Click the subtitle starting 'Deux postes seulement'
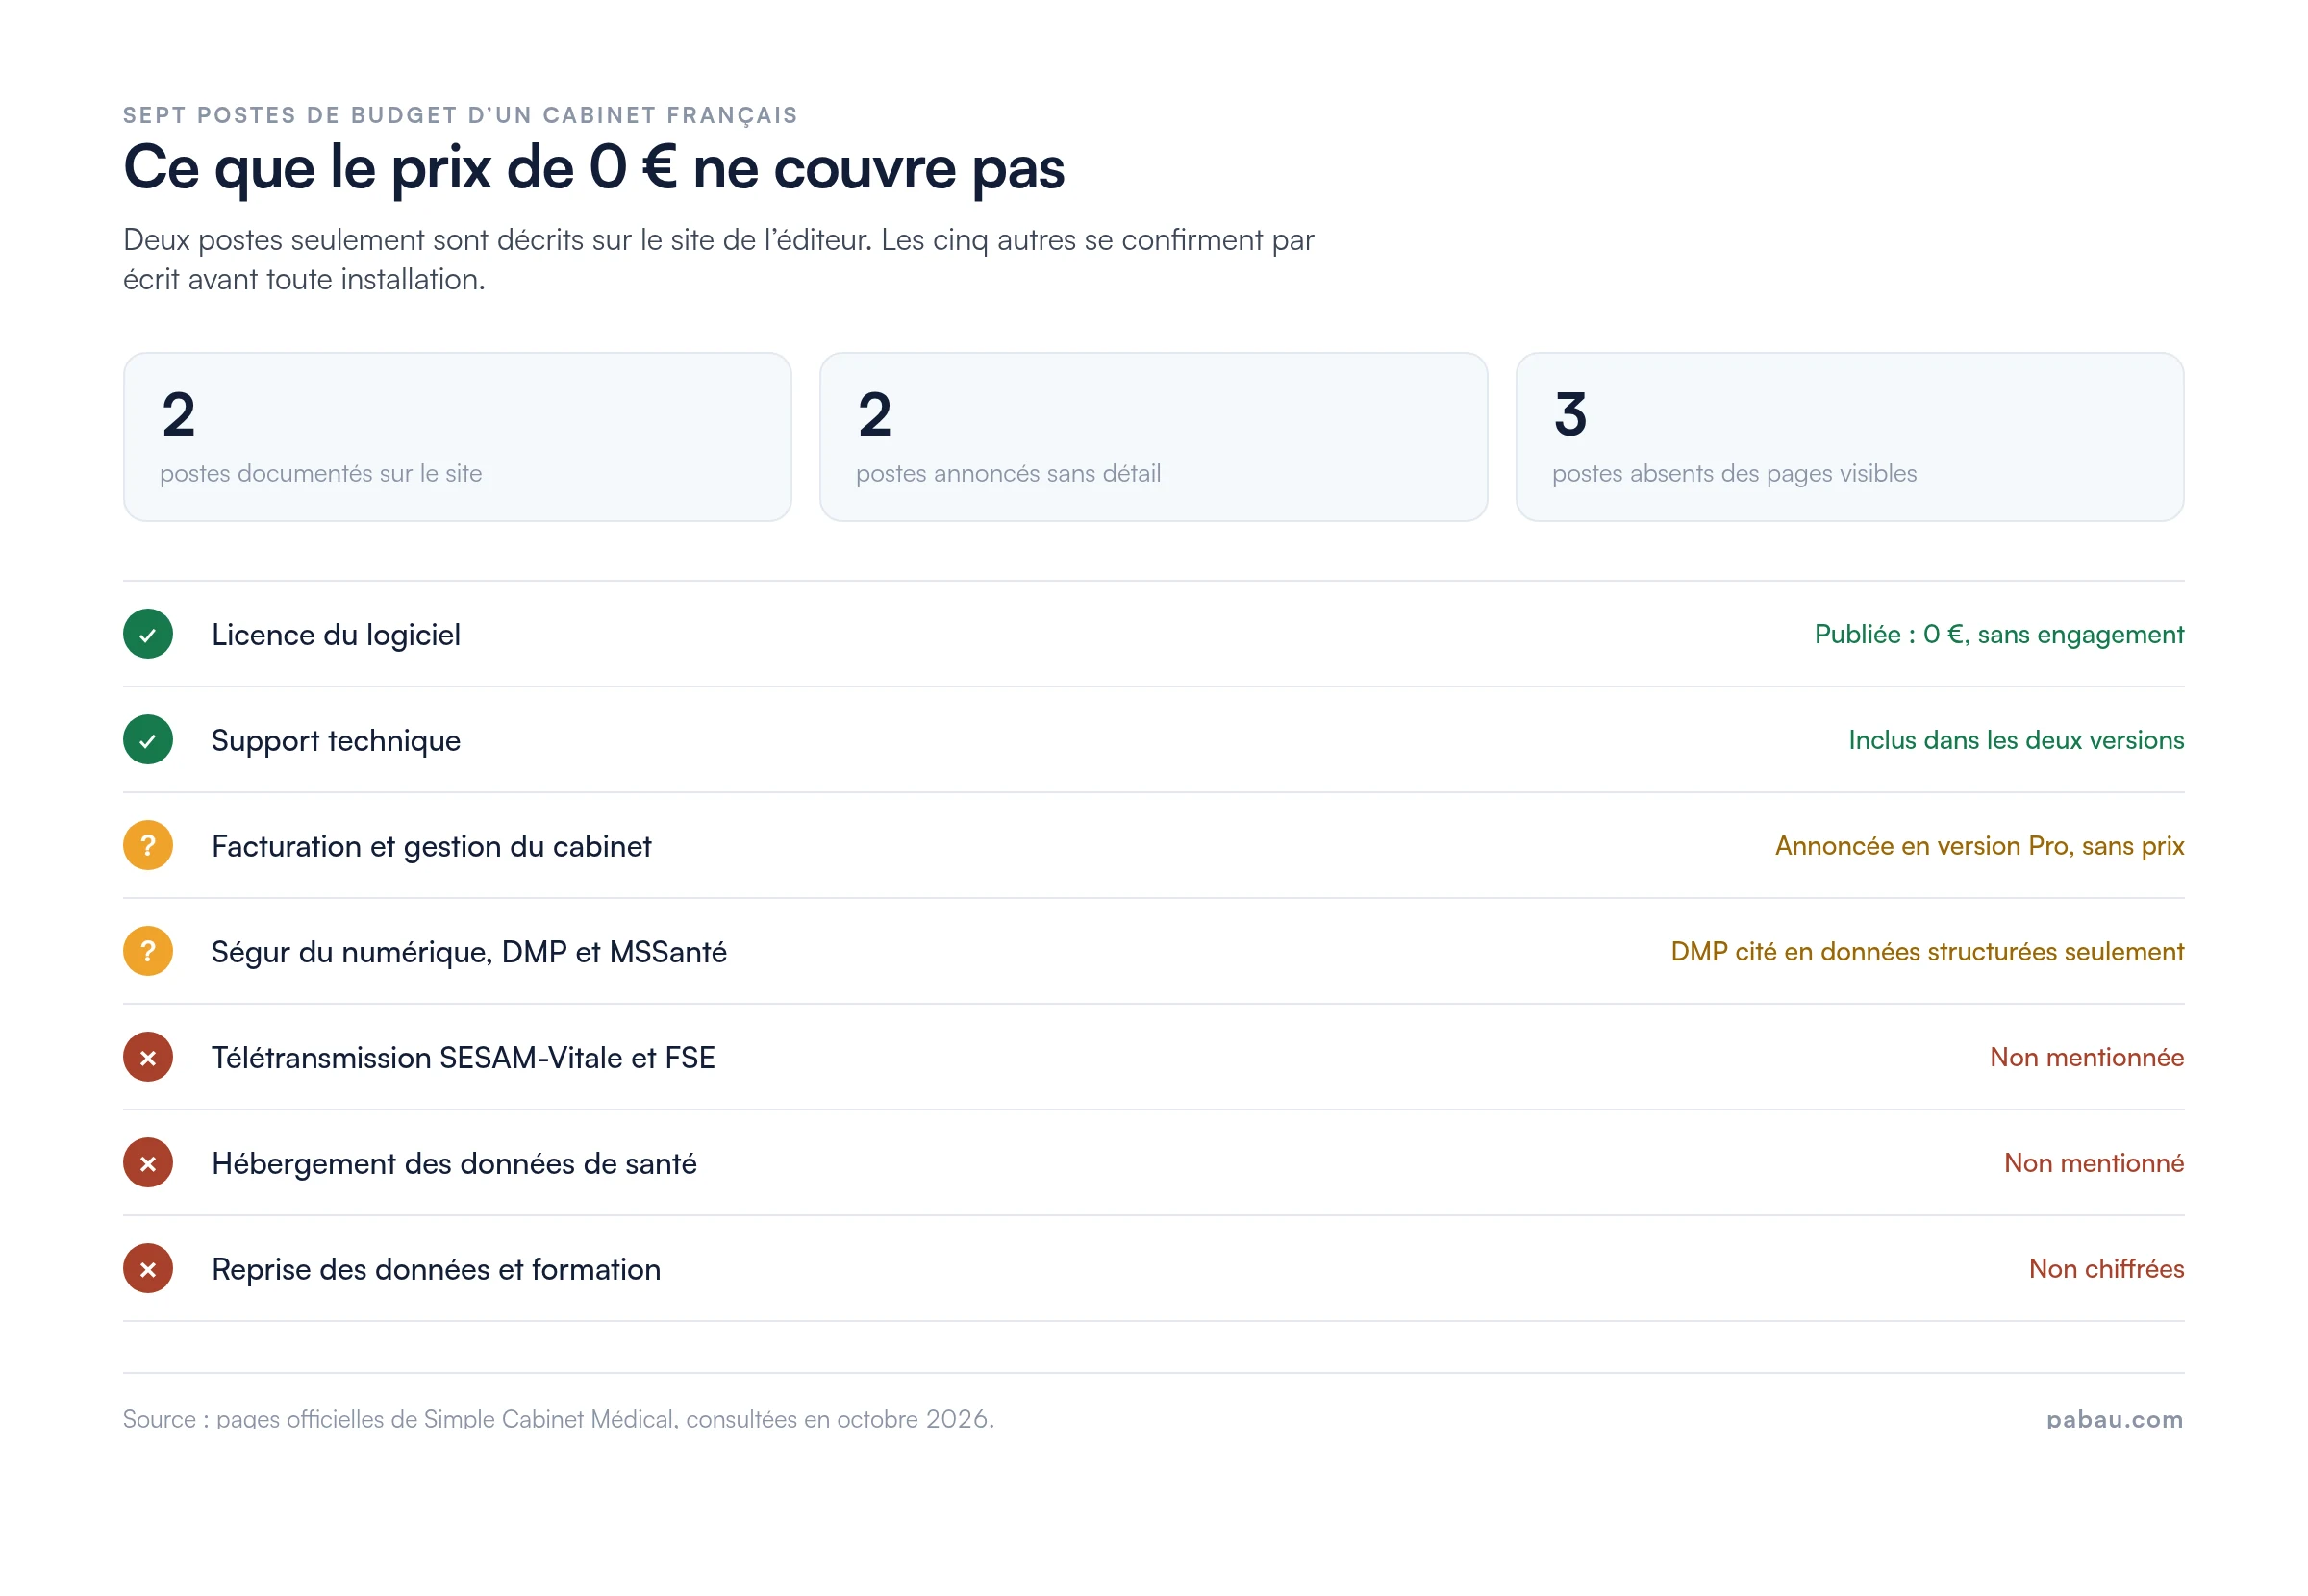 tap(718, 260)
